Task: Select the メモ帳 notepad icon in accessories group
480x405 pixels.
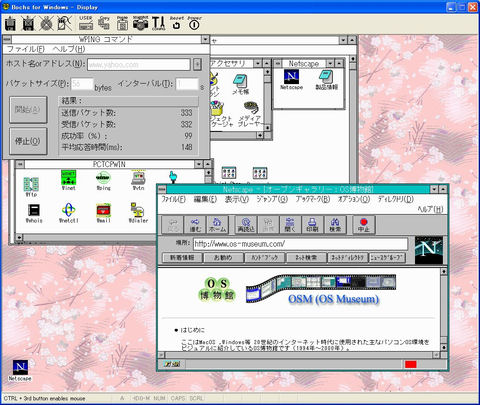Action: [x=240, y=84]
